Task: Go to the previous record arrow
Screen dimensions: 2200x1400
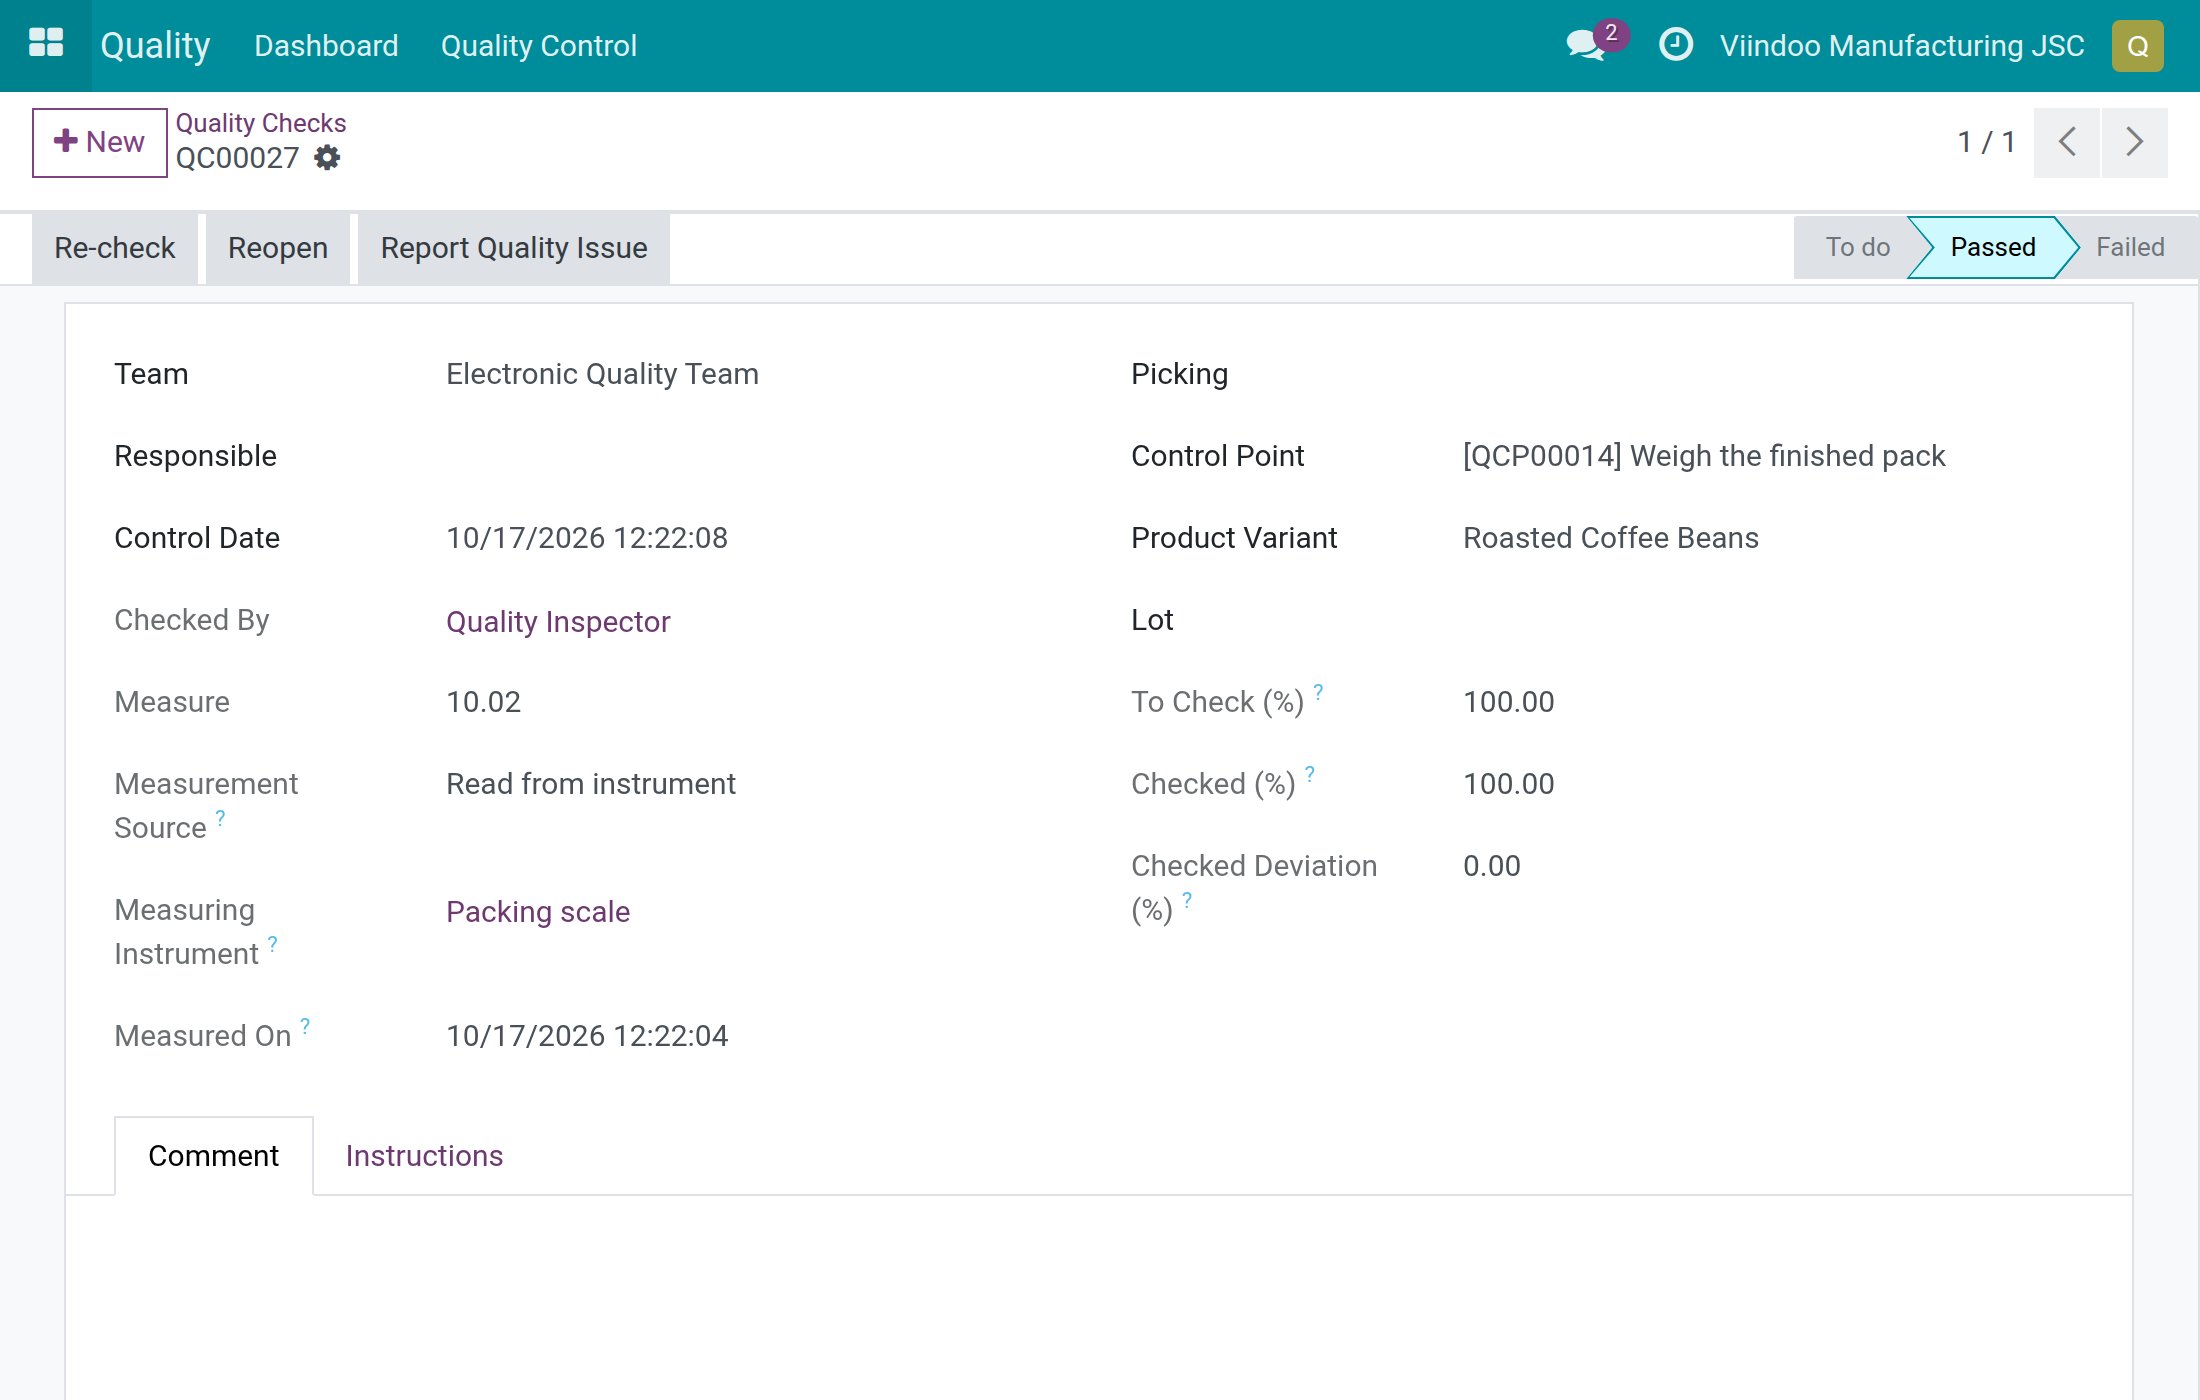Action: 2066,142
